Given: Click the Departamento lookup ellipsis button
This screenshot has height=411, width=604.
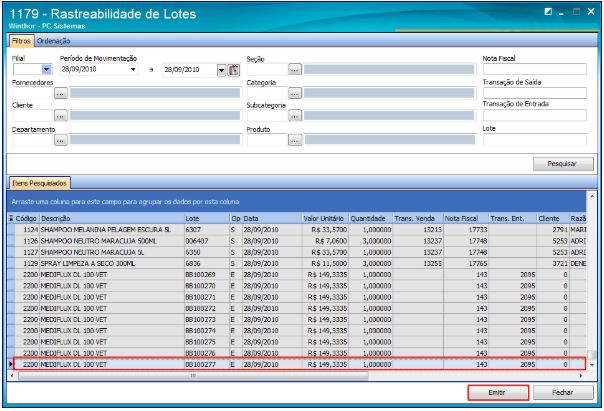Looking at the screenshot, I should 60,140.
